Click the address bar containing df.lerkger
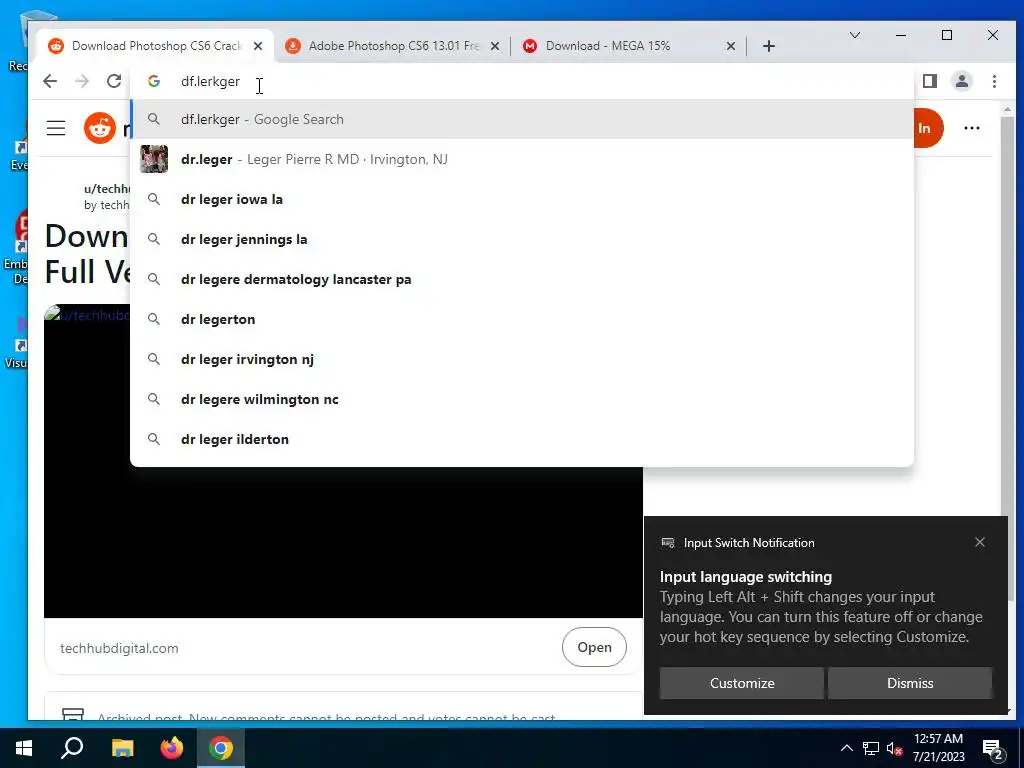This screenshot has width=1024, height=768. point(522,81)
